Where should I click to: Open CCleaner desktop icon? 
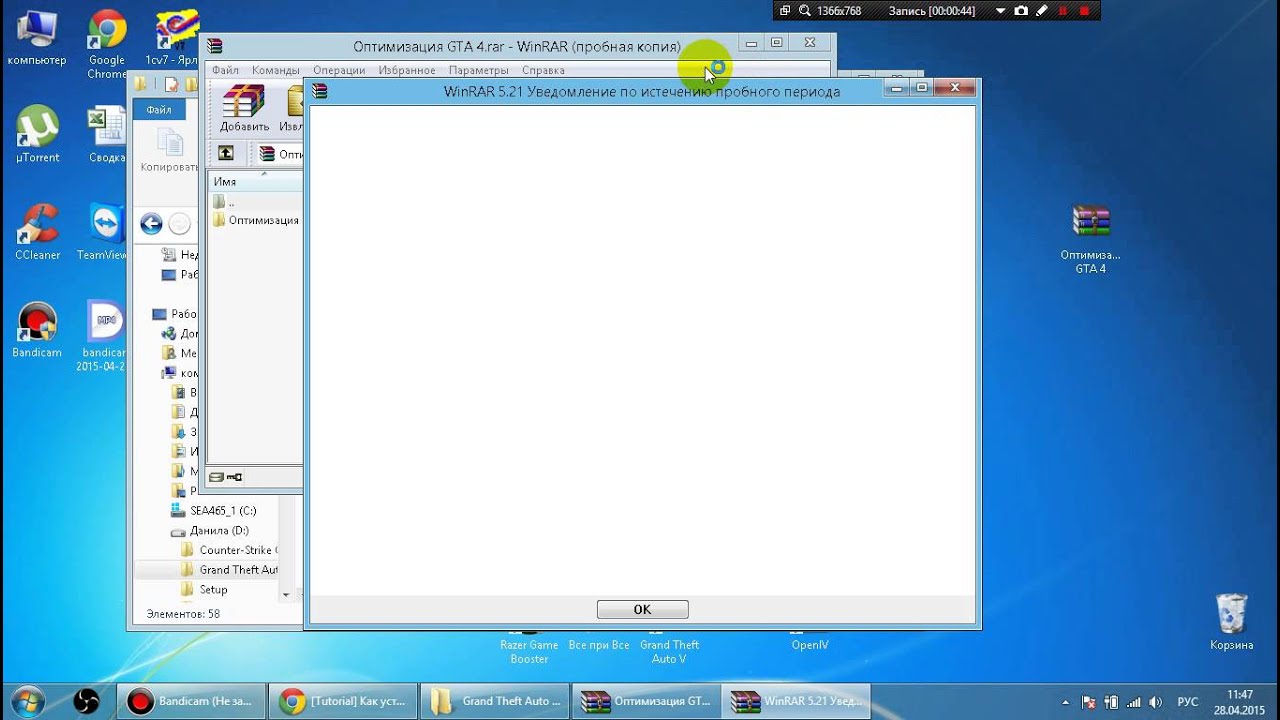tap(37, 232)
